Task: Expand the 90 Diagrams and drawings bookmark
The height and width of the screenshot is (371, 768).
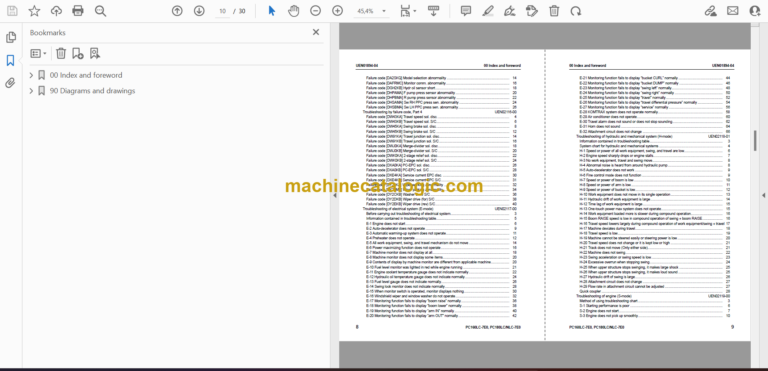Action: coord(31,91)
